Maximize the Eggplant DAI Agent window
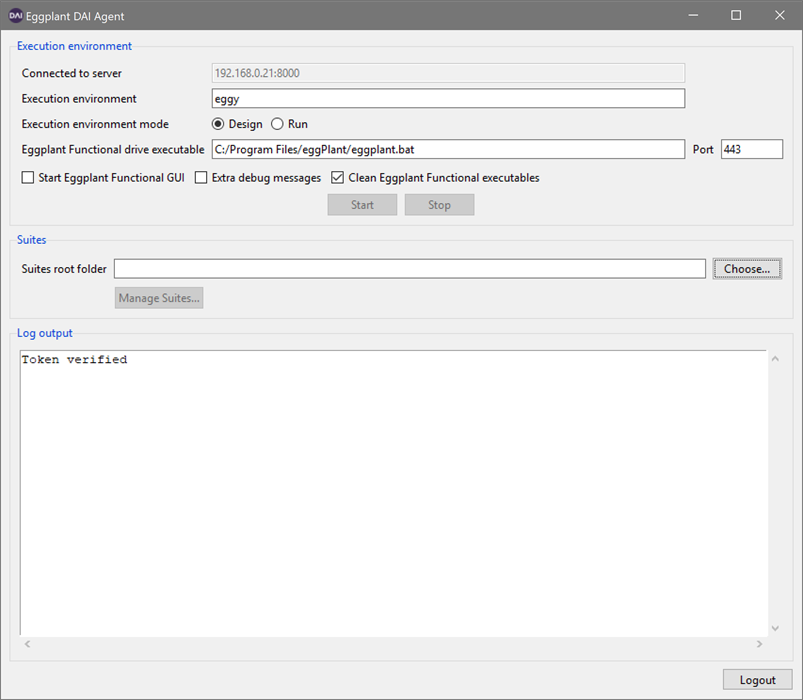The height and width of the screenshot is (700, 803). (736, 15)
